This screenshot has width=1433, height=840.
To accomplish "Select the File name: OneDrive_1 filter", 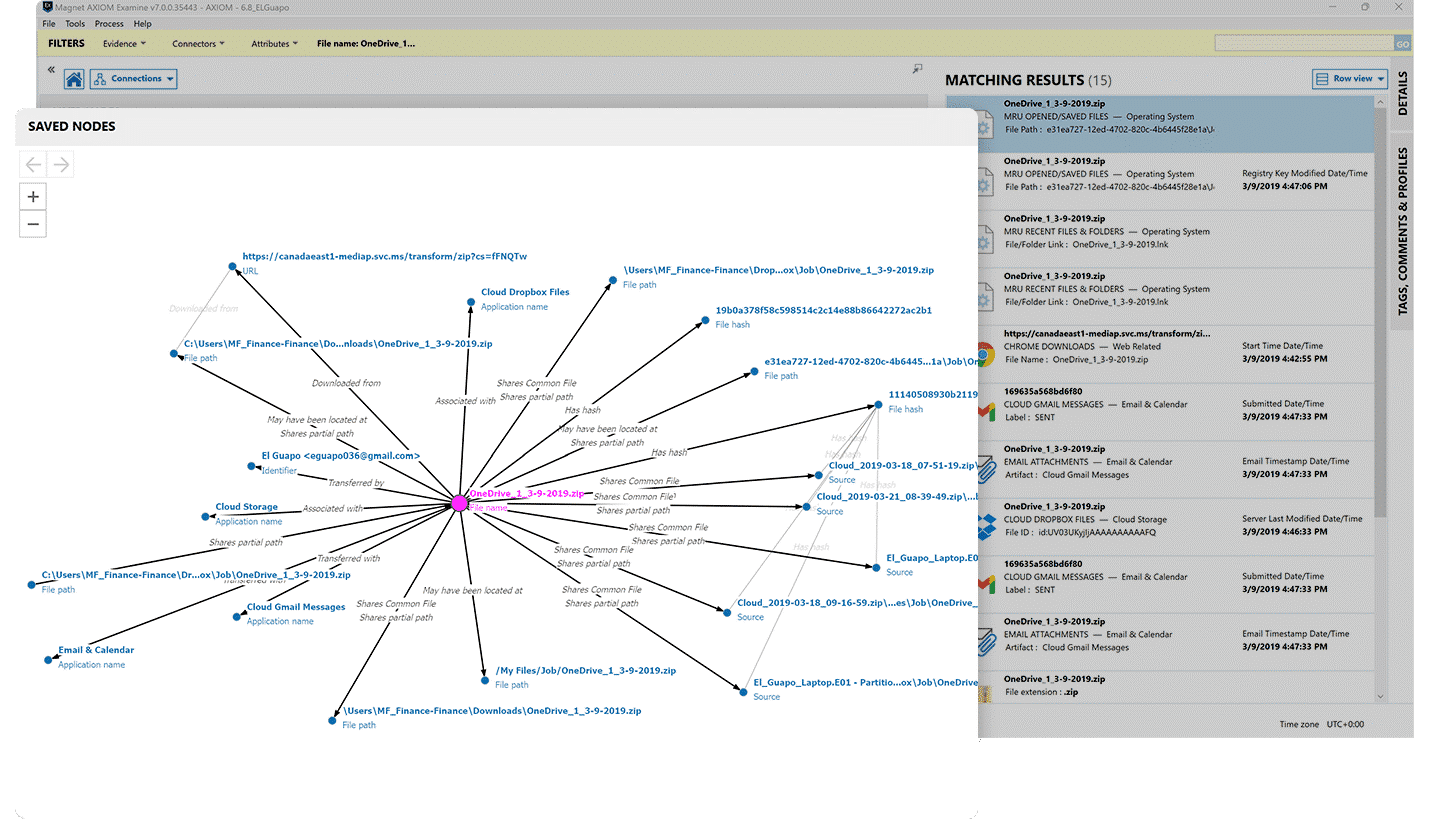I will [365, 44].
